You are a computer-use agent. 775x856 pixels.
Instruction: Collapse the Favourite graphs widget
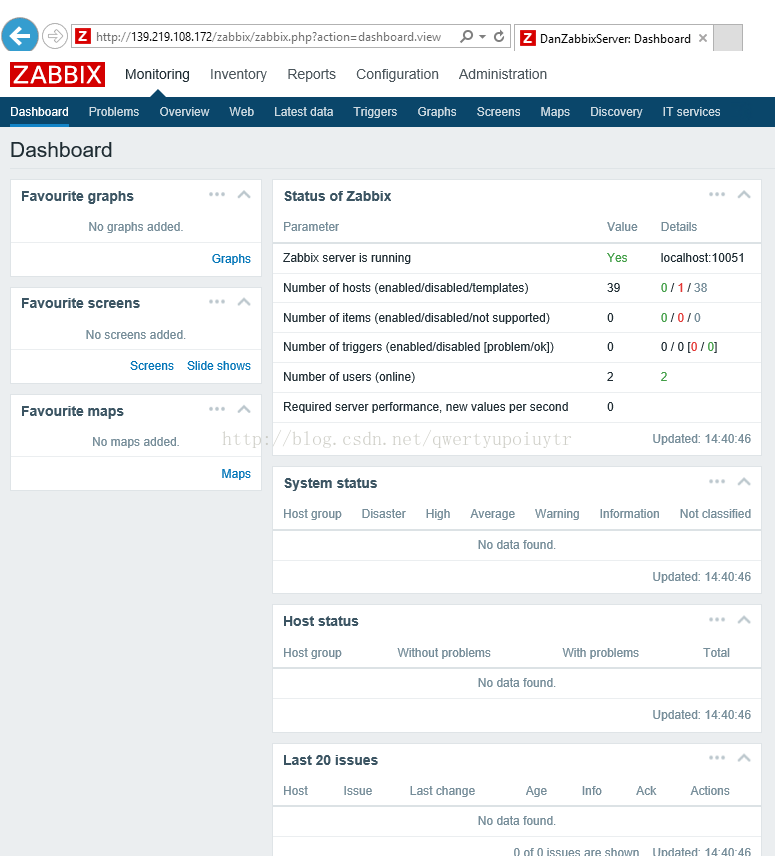point(244,194)
